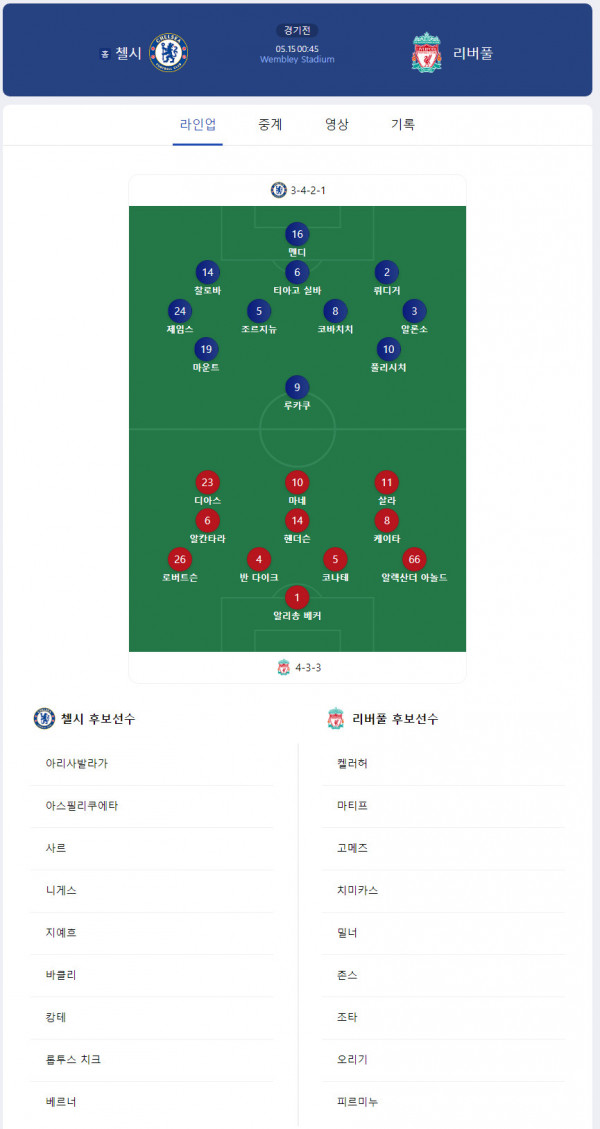Click the Wembley Stadium venue link

(297, 60)
